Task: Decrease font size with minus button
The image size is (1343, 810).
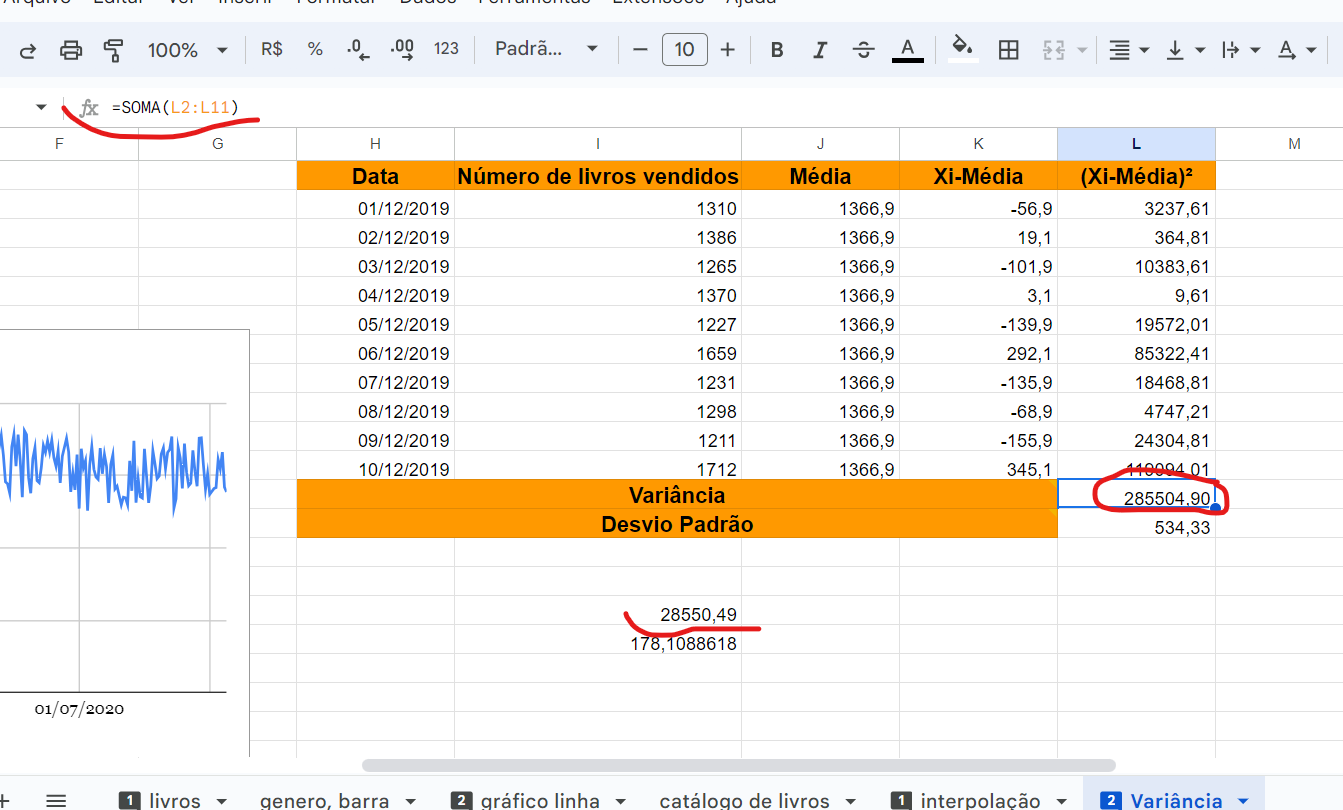Action: [x=641, y=49]
